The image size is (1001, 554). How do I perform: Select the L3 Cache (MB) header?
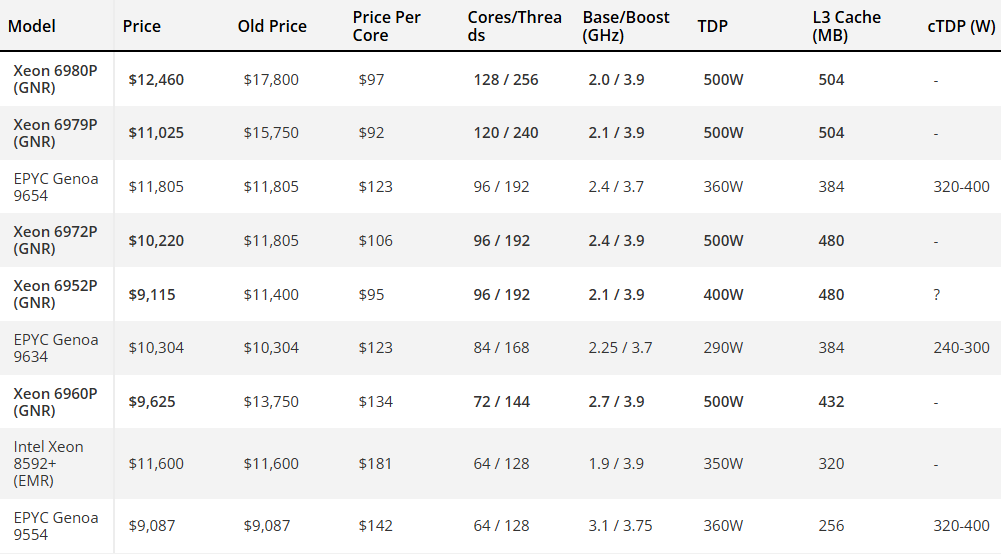(847, 26)
